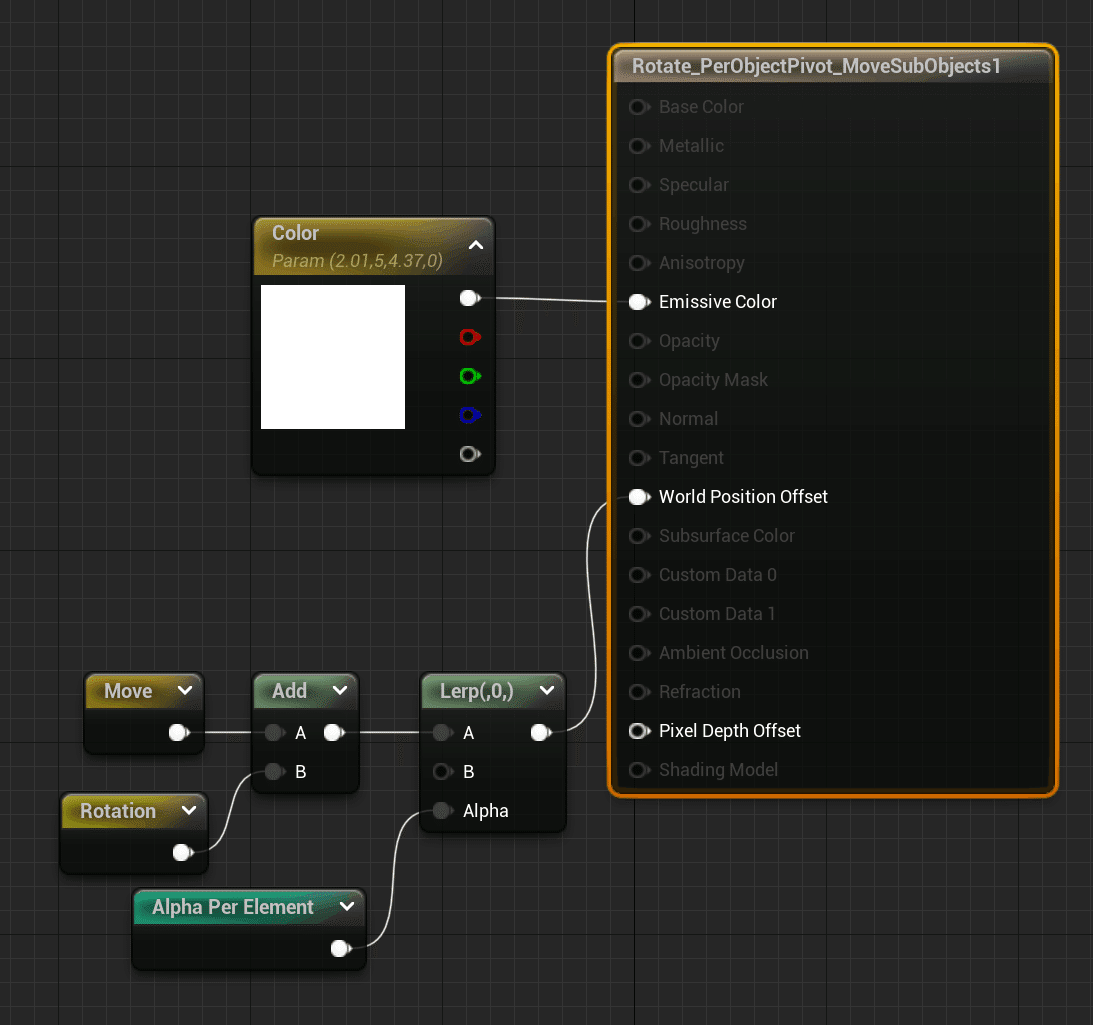Click the Move node output pin

pyautogui.click(x=179, y=733)
